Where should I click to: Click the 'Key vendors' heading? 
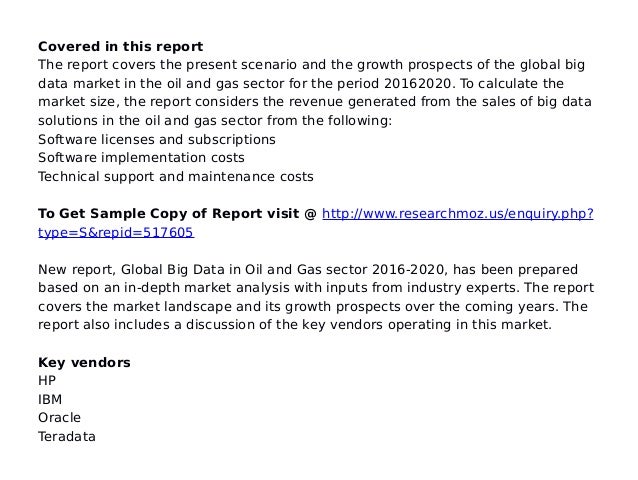point(84,362)
